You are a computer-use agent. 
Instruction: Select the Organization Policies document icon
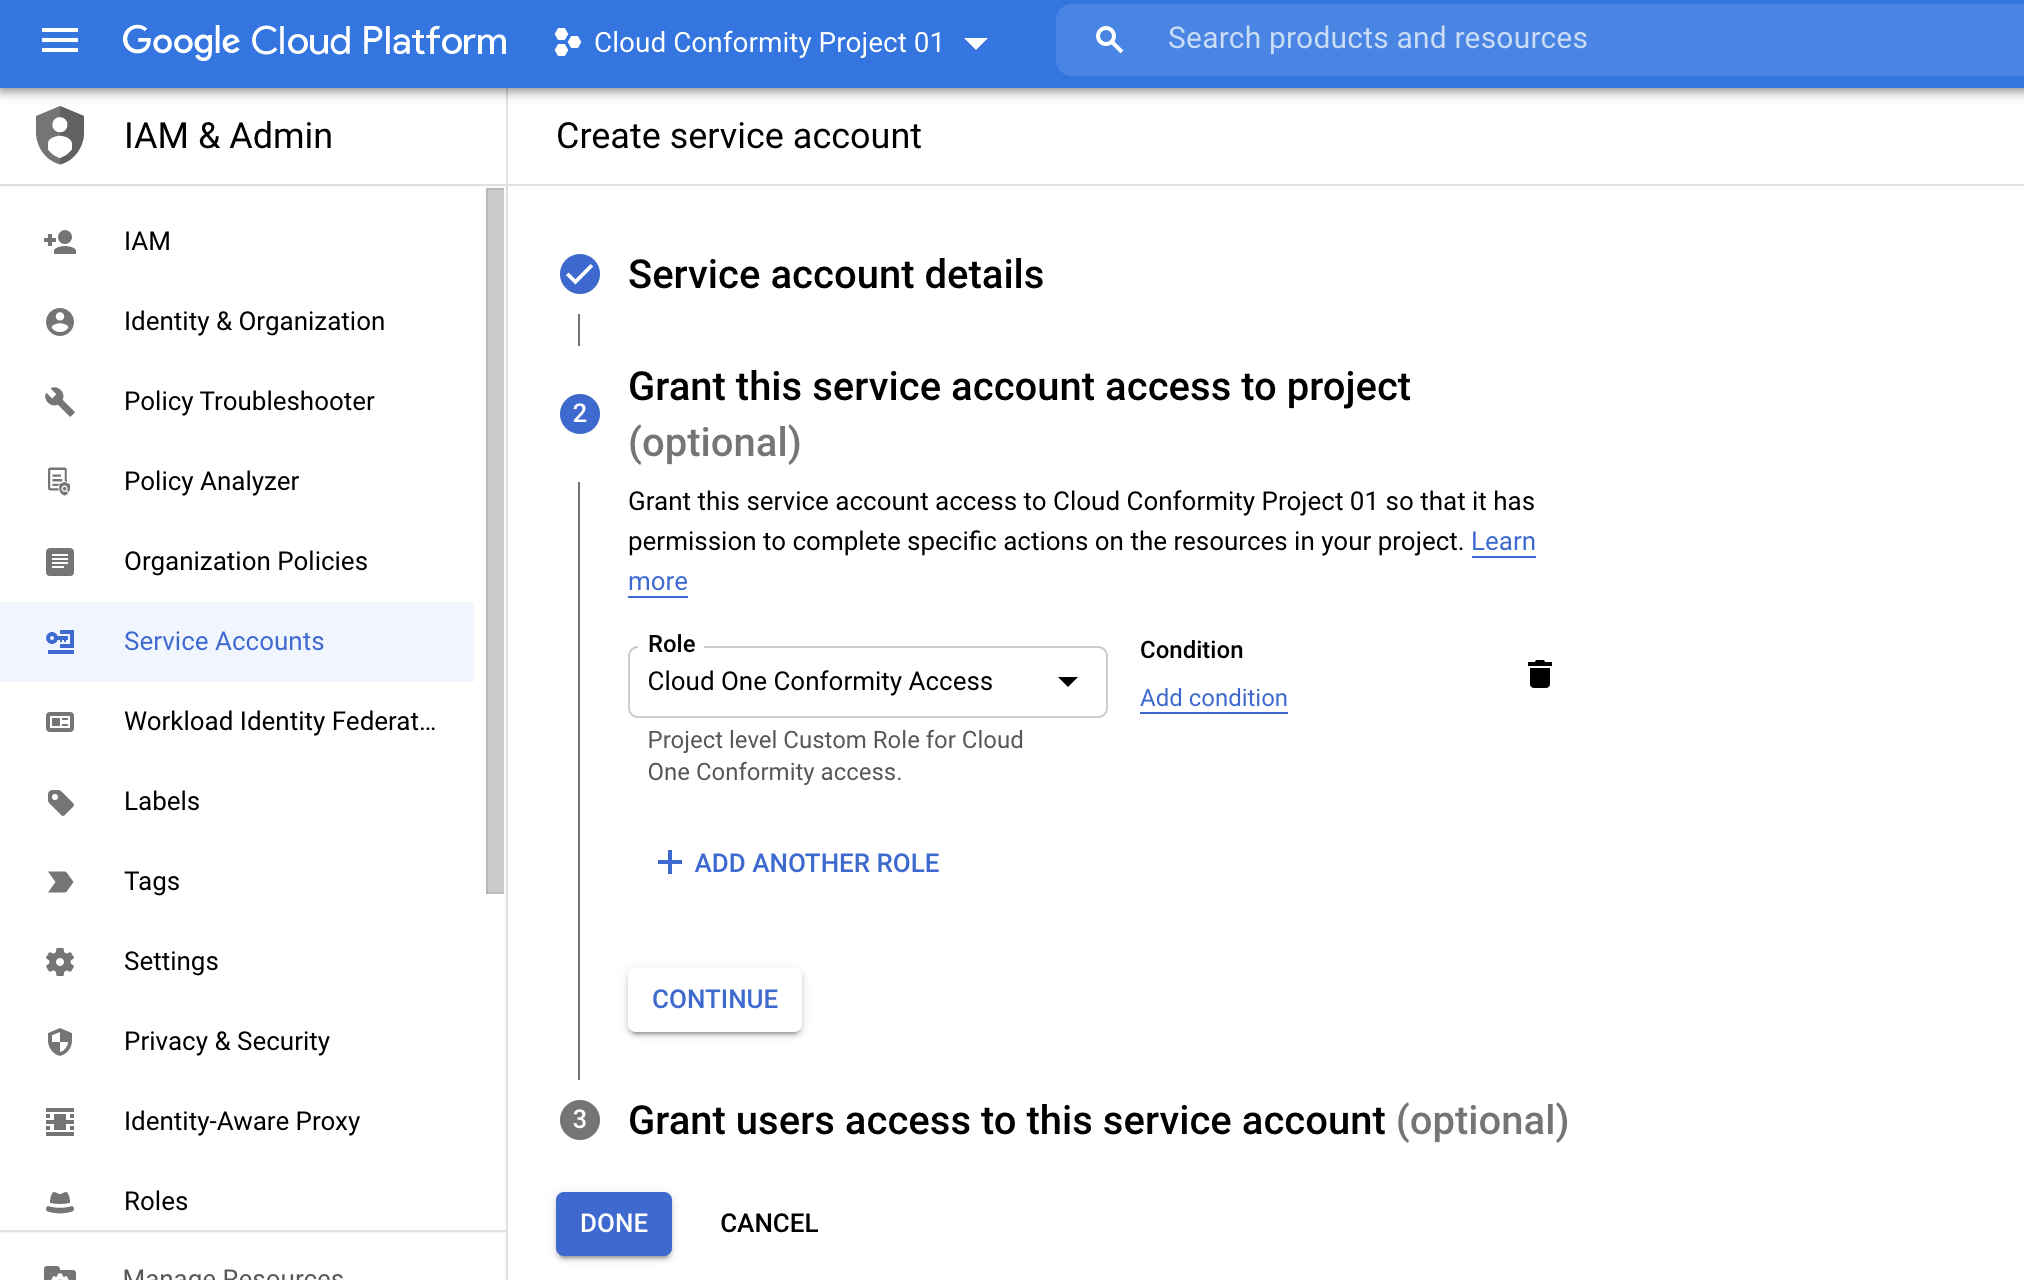click(x=60, y=560)
